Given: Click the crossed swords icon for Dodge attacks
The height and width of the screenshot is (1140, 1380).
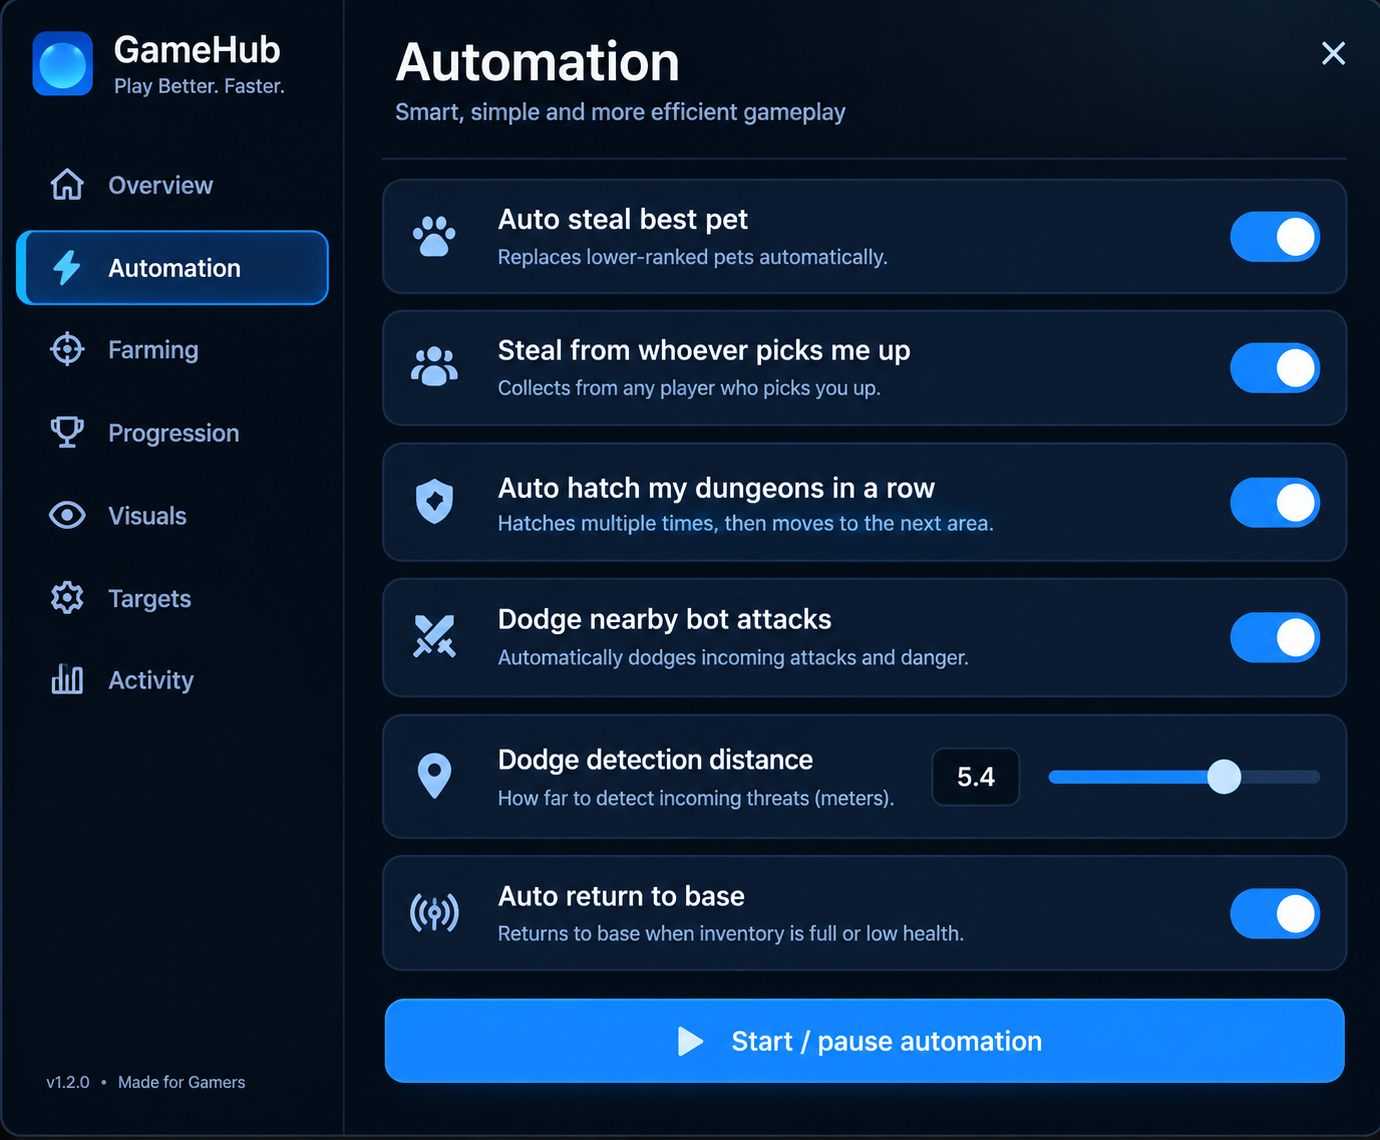Looking at the screenshot, I should click(434, 636).
